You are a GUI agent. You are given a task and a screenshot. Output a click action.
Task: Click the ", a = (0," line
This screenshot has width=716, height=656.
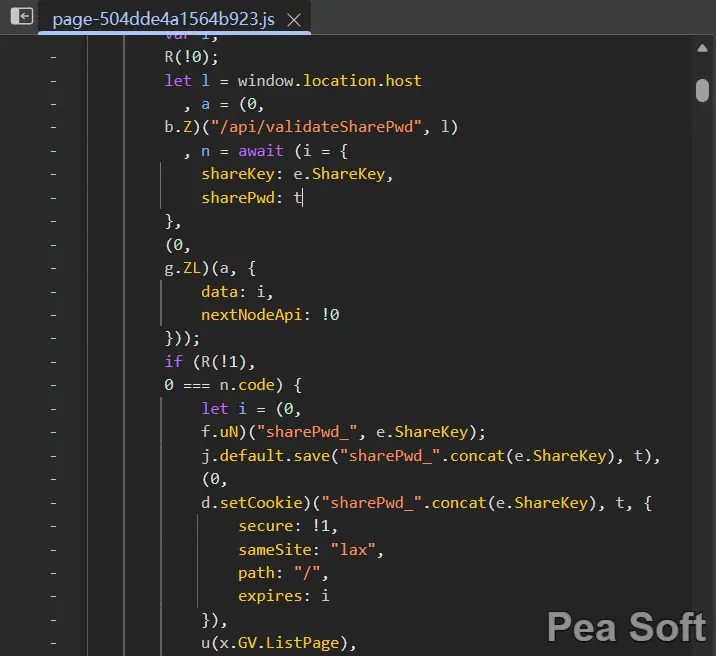pyautogui.click(x=224, y=104)
